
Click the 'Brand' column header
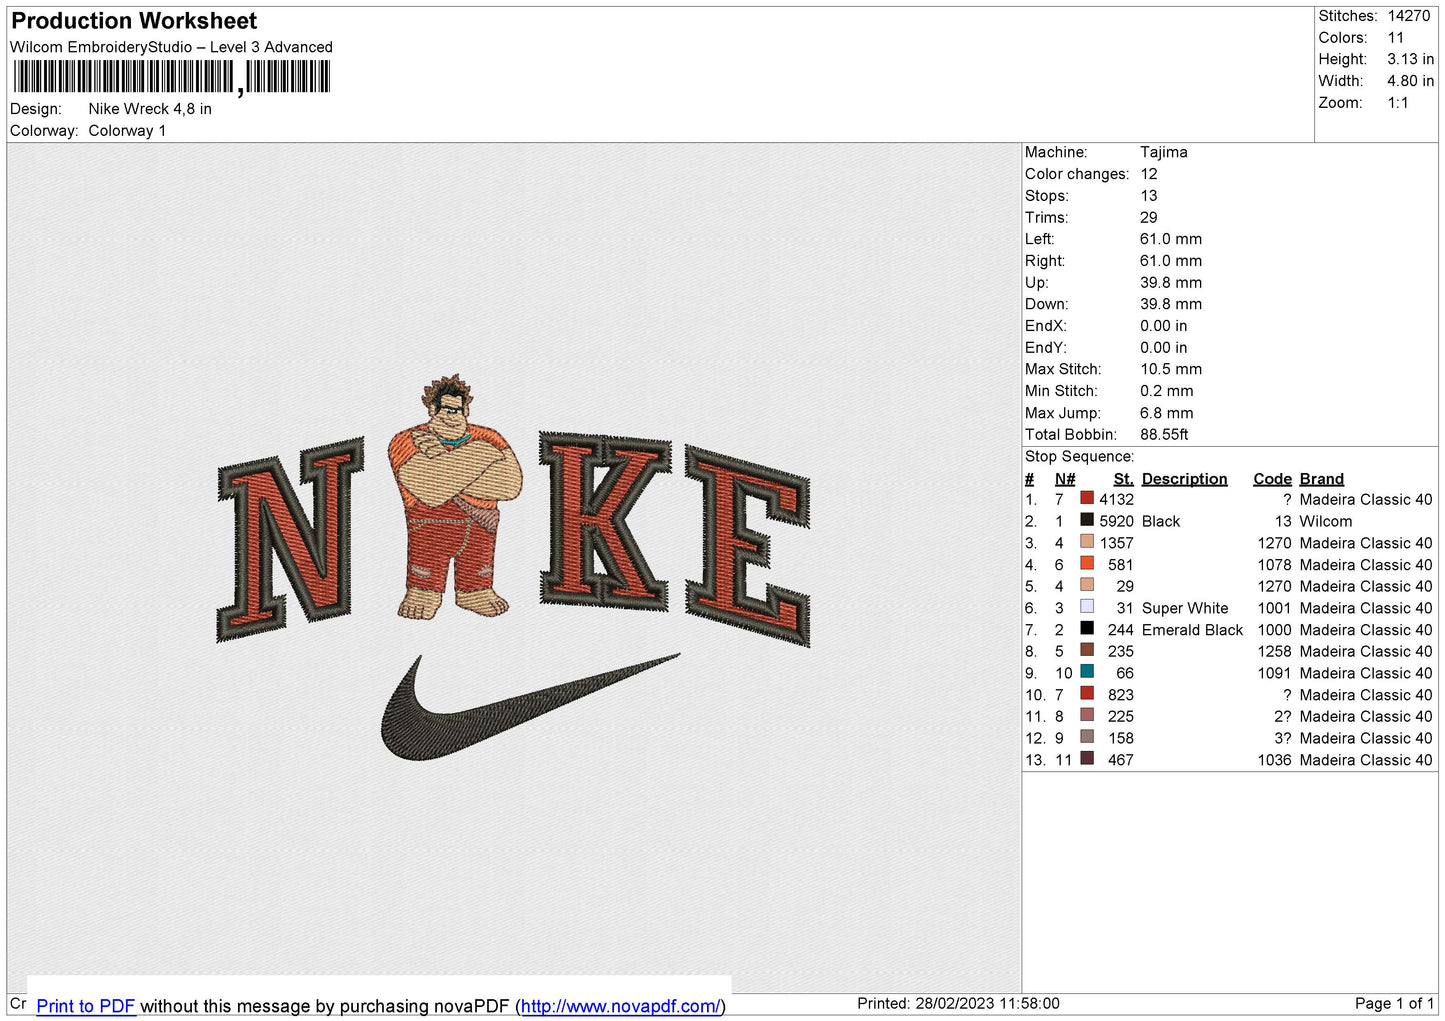pyautogui.click(x=1322, y=479)
